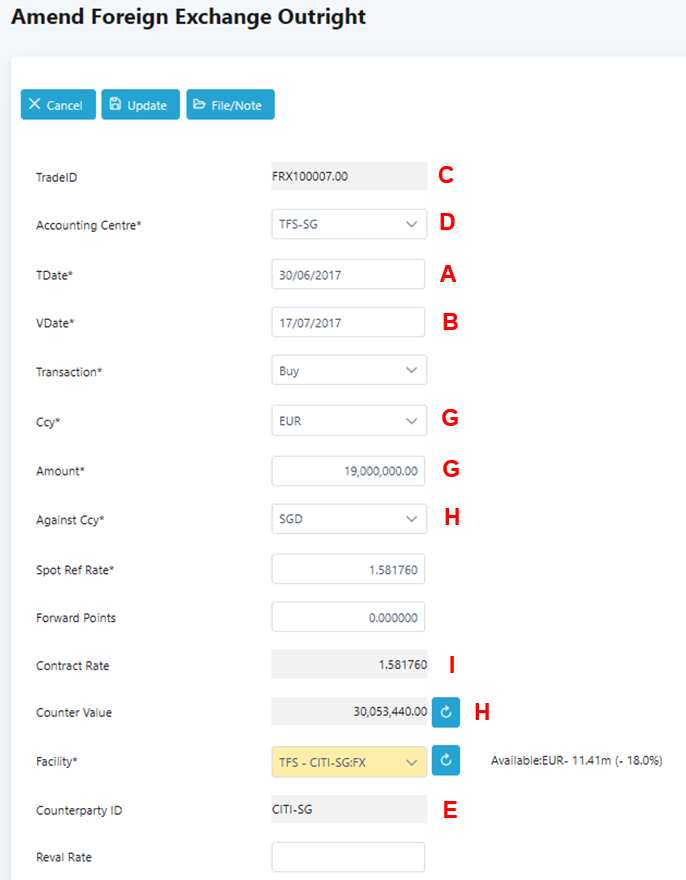Open the Facility dropdown list
Screen dimensions: 686x880
[349, 762]
